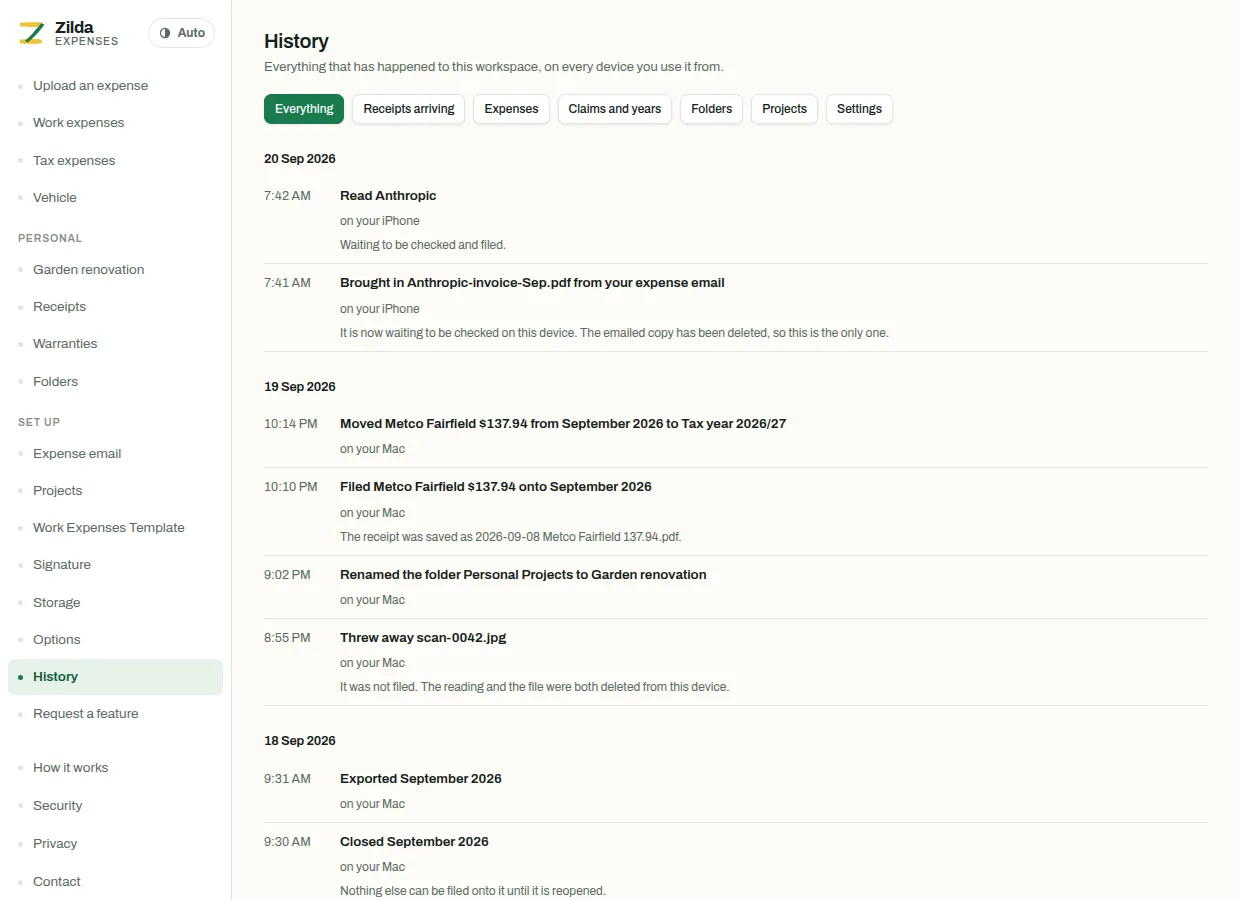The height and width of the screenshot is (900, 1240).
Task: Choose the Projects filter tab in History
Action: point(785,109)
